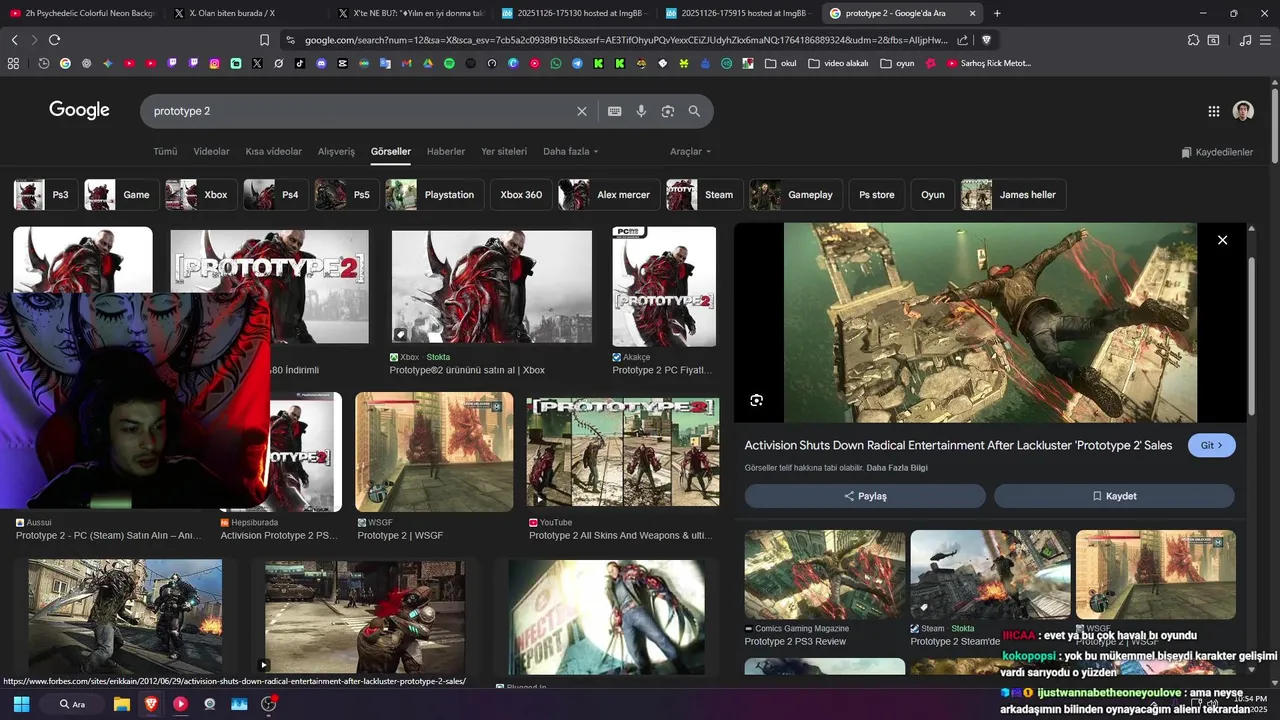Bookmark this page with the bookmark icon
Screen dimensions: 1280x720
tap(264, 40)
